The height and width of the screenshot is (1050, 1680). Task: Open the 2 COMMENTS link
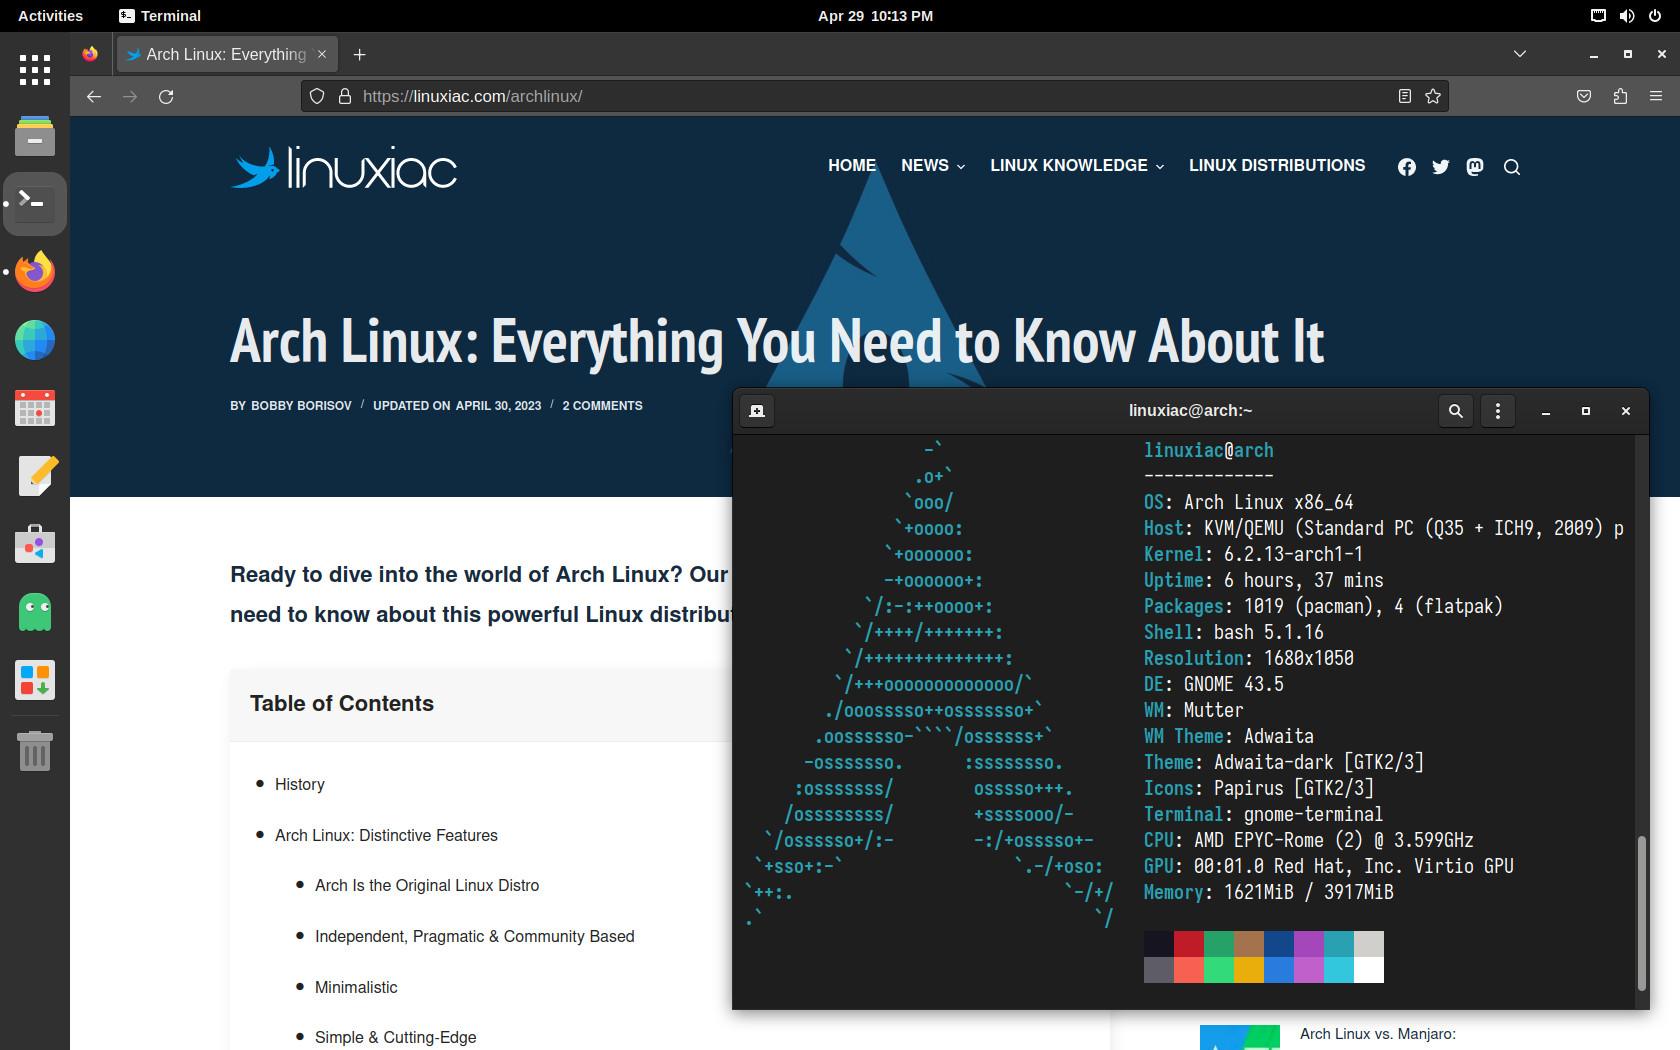coord(602,406)
